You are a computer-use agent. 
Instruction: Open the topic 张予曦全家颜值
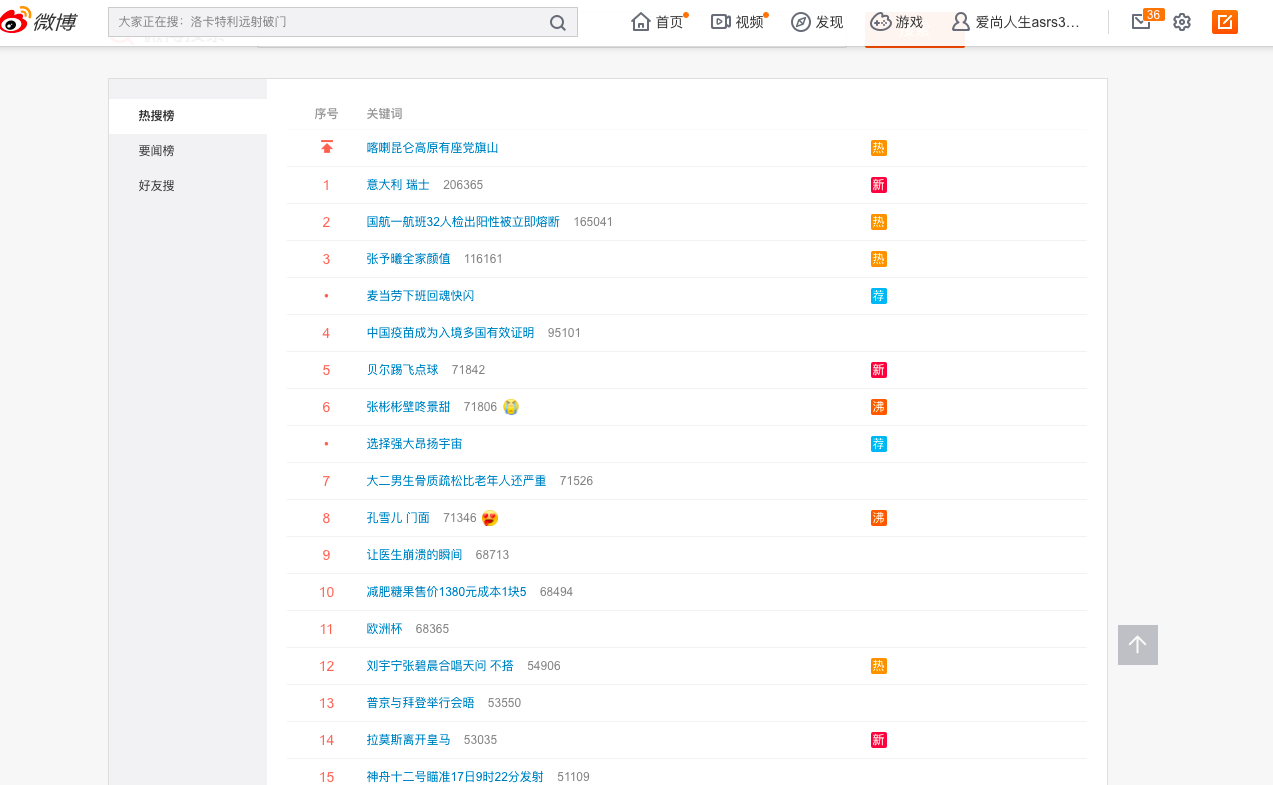tap(409, 259)
